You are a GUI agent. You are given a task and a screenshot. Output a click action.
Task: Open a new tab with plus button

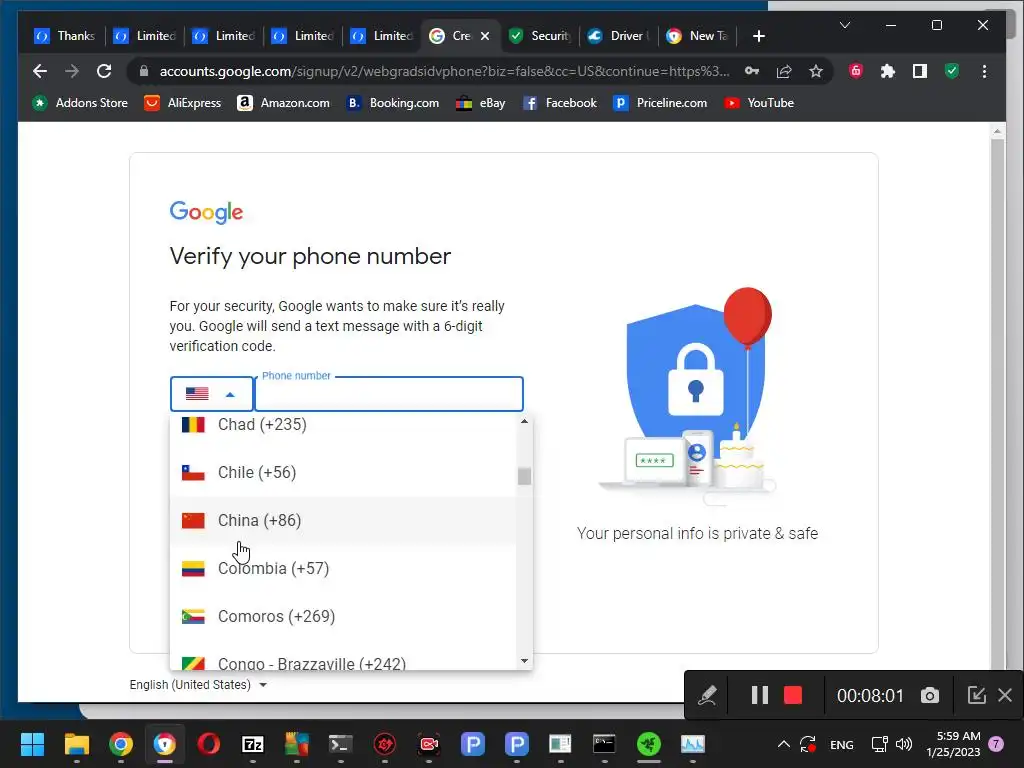758,36
